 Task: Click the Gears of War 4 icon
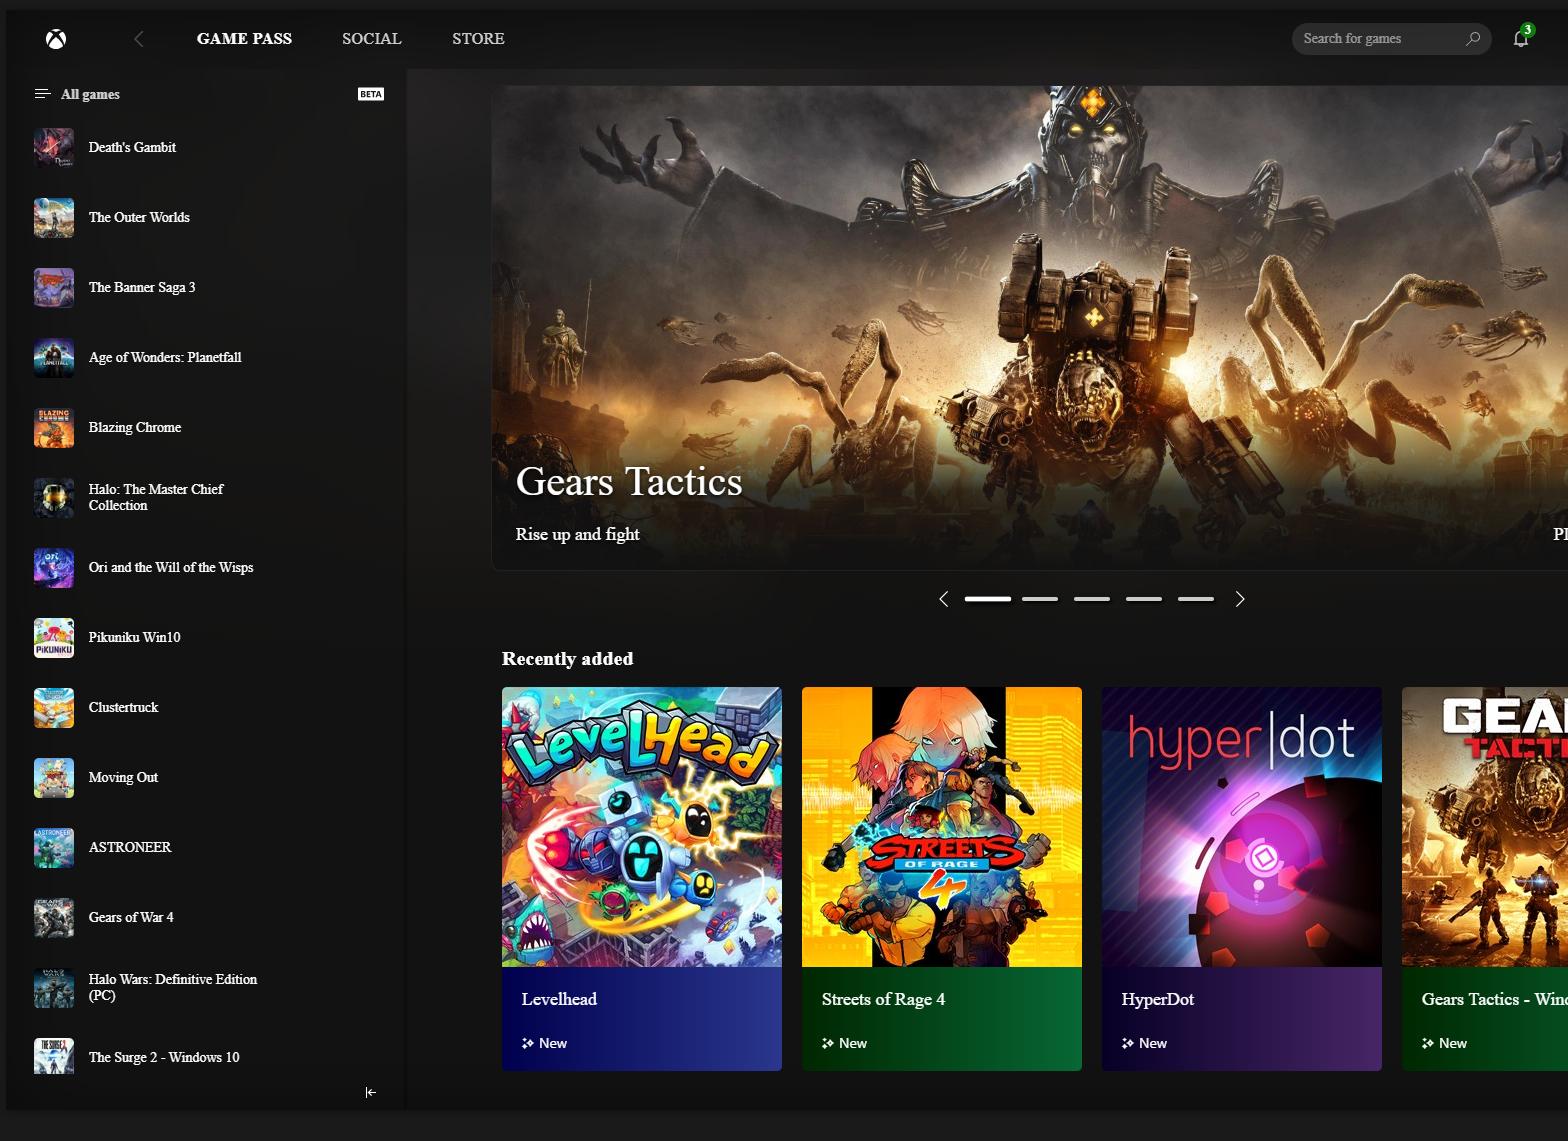coord(54,918)
